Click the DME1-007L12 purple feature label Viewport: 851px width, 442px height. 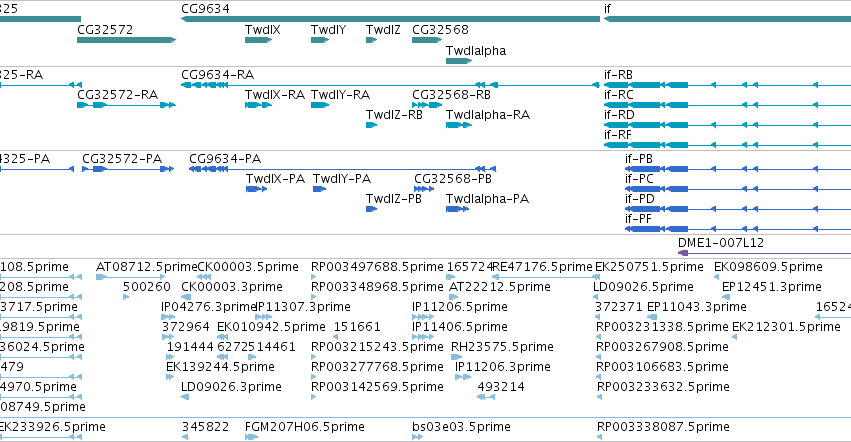click(x=721, y=243)
